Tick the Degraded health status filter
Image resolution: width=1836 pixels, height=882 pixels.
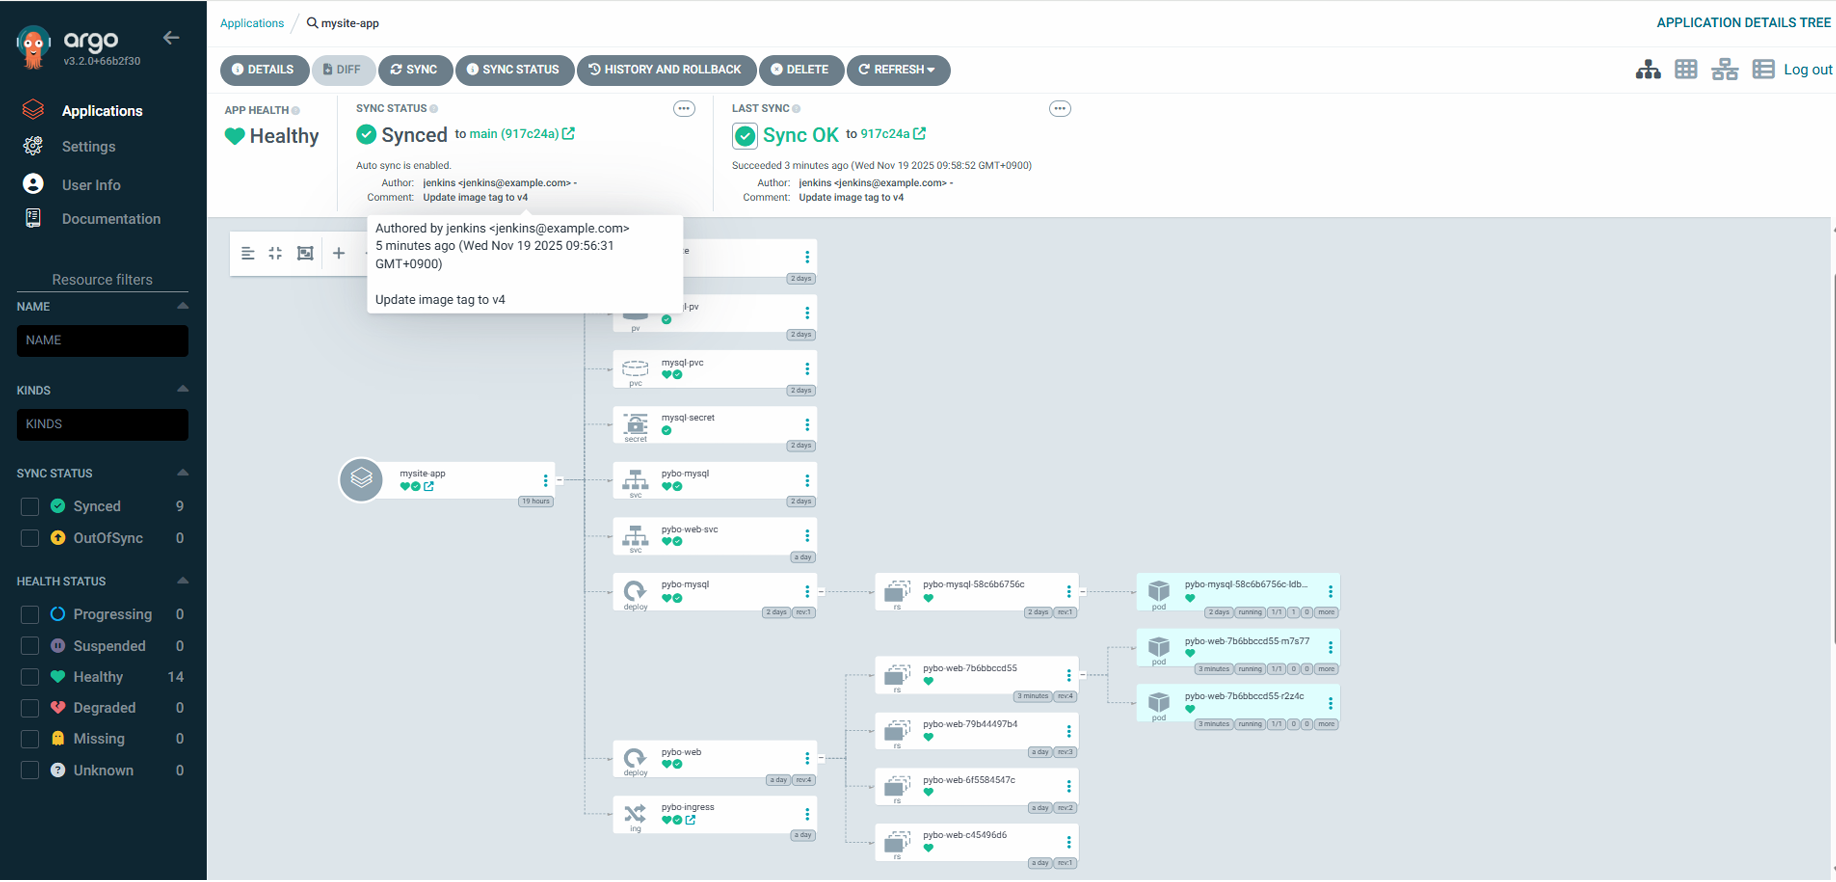30,708
